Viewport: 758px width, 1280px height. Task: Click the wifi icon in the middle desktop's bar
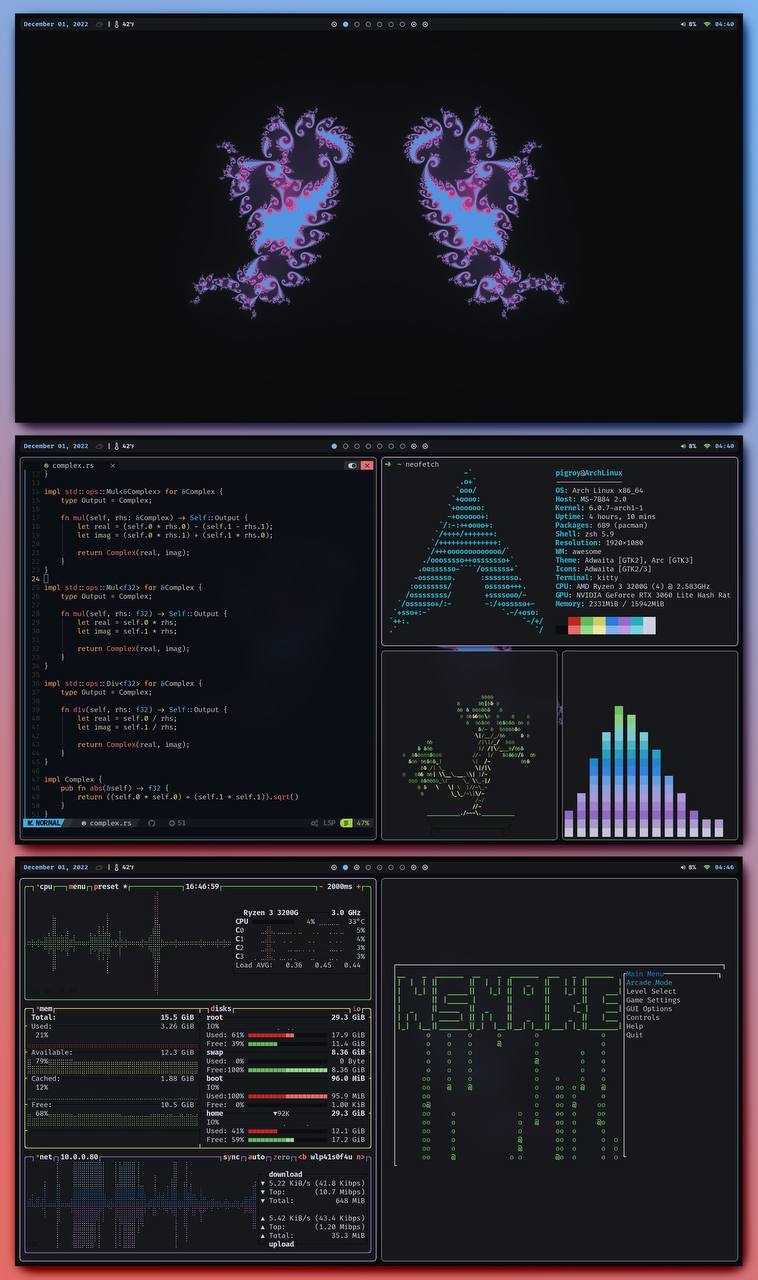tap(707, 446)
